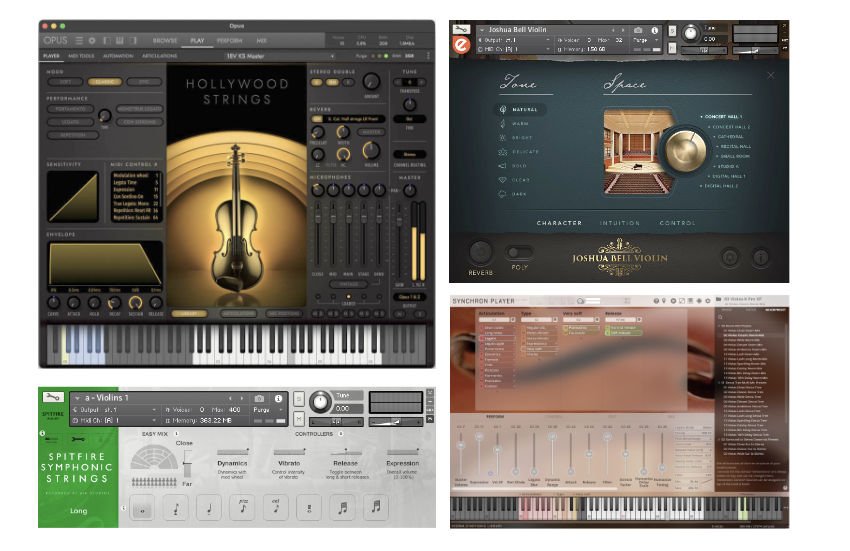Screen dimensions: 850x551
Task: Toggle the reverb on switch in Opus
Action: [x=317, y=119]
